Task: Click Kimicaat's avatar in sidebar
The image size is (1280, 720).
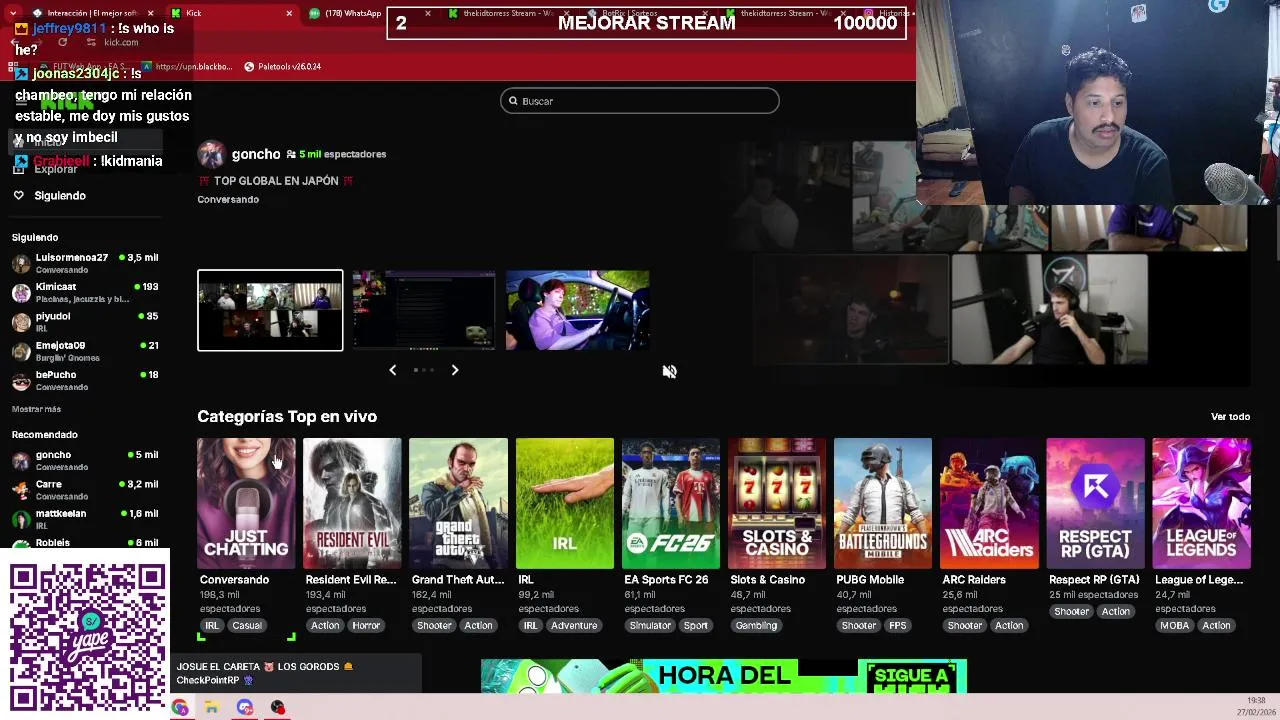Action: (21, 293)
